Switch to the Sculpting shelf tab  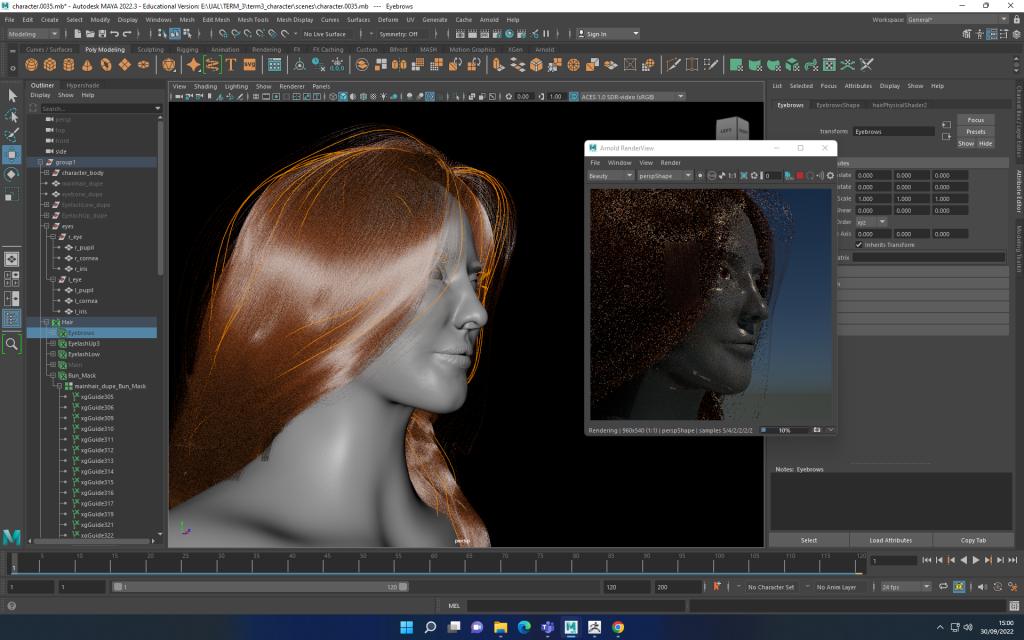[150, 50]
